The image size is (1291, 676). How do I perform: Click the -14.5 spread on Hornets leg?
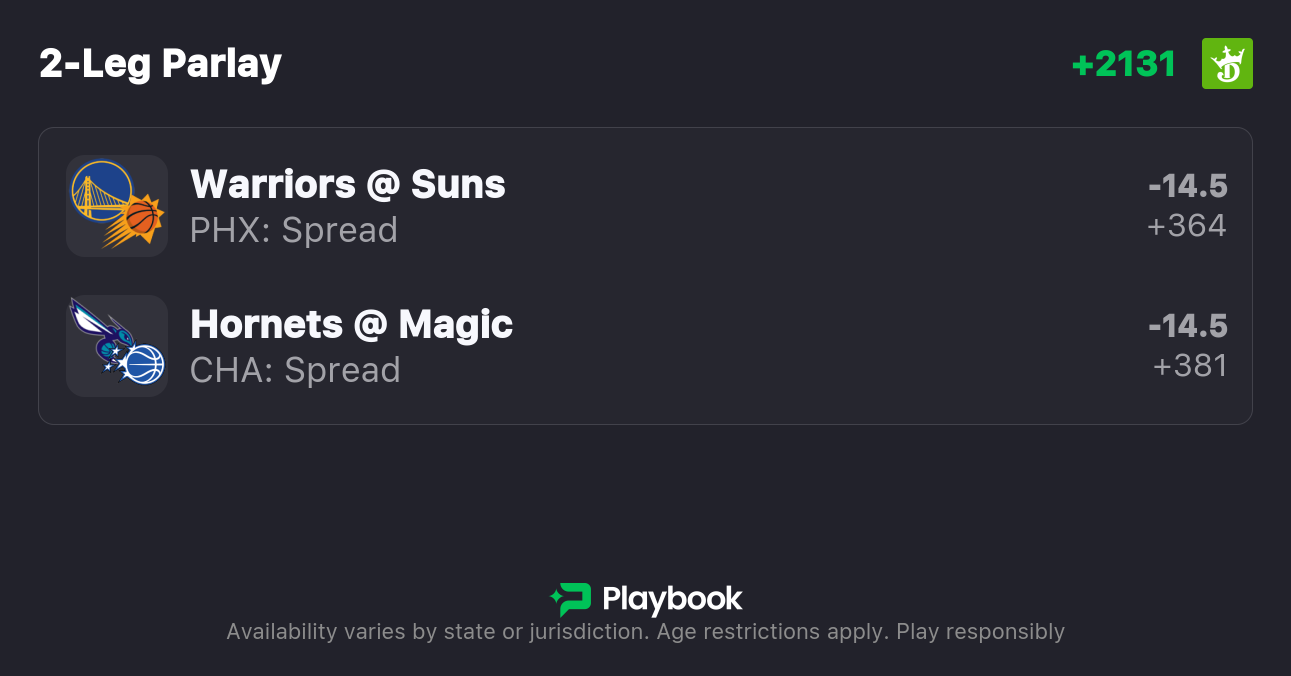(x=1187, y=326)
